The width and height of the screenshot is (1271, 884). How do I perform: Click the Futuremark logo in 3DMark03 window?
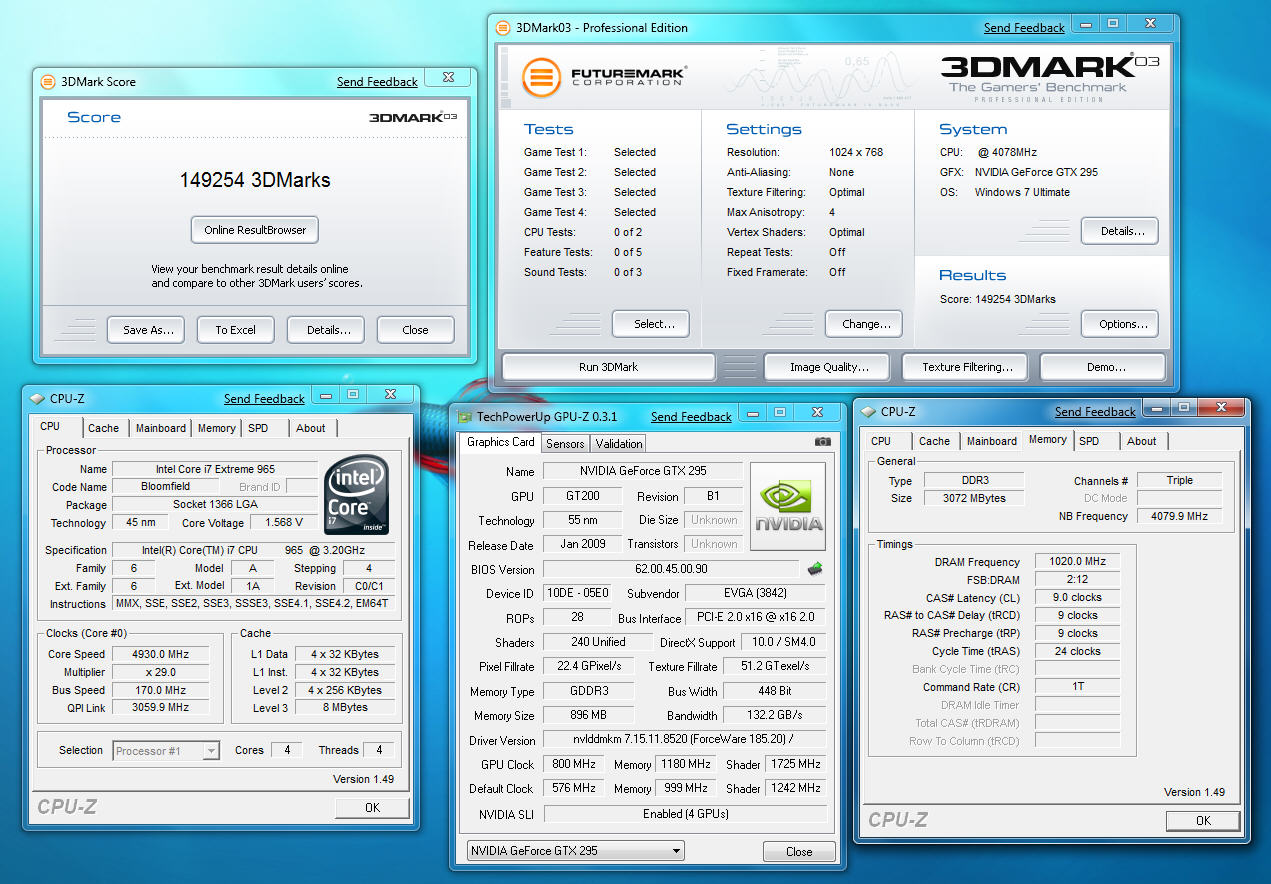[604, 77]
